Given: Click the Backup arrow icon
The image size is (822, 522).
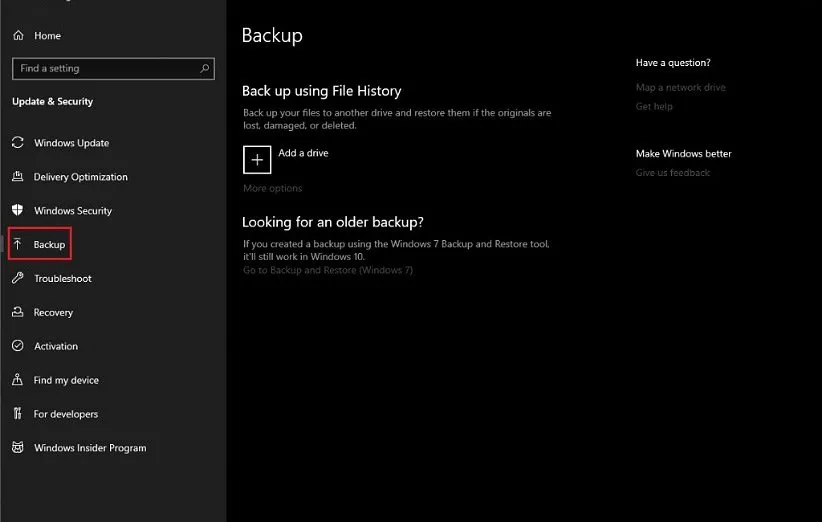Looking at the screenshot, I should pyautogui.click(x=18, y=245).
